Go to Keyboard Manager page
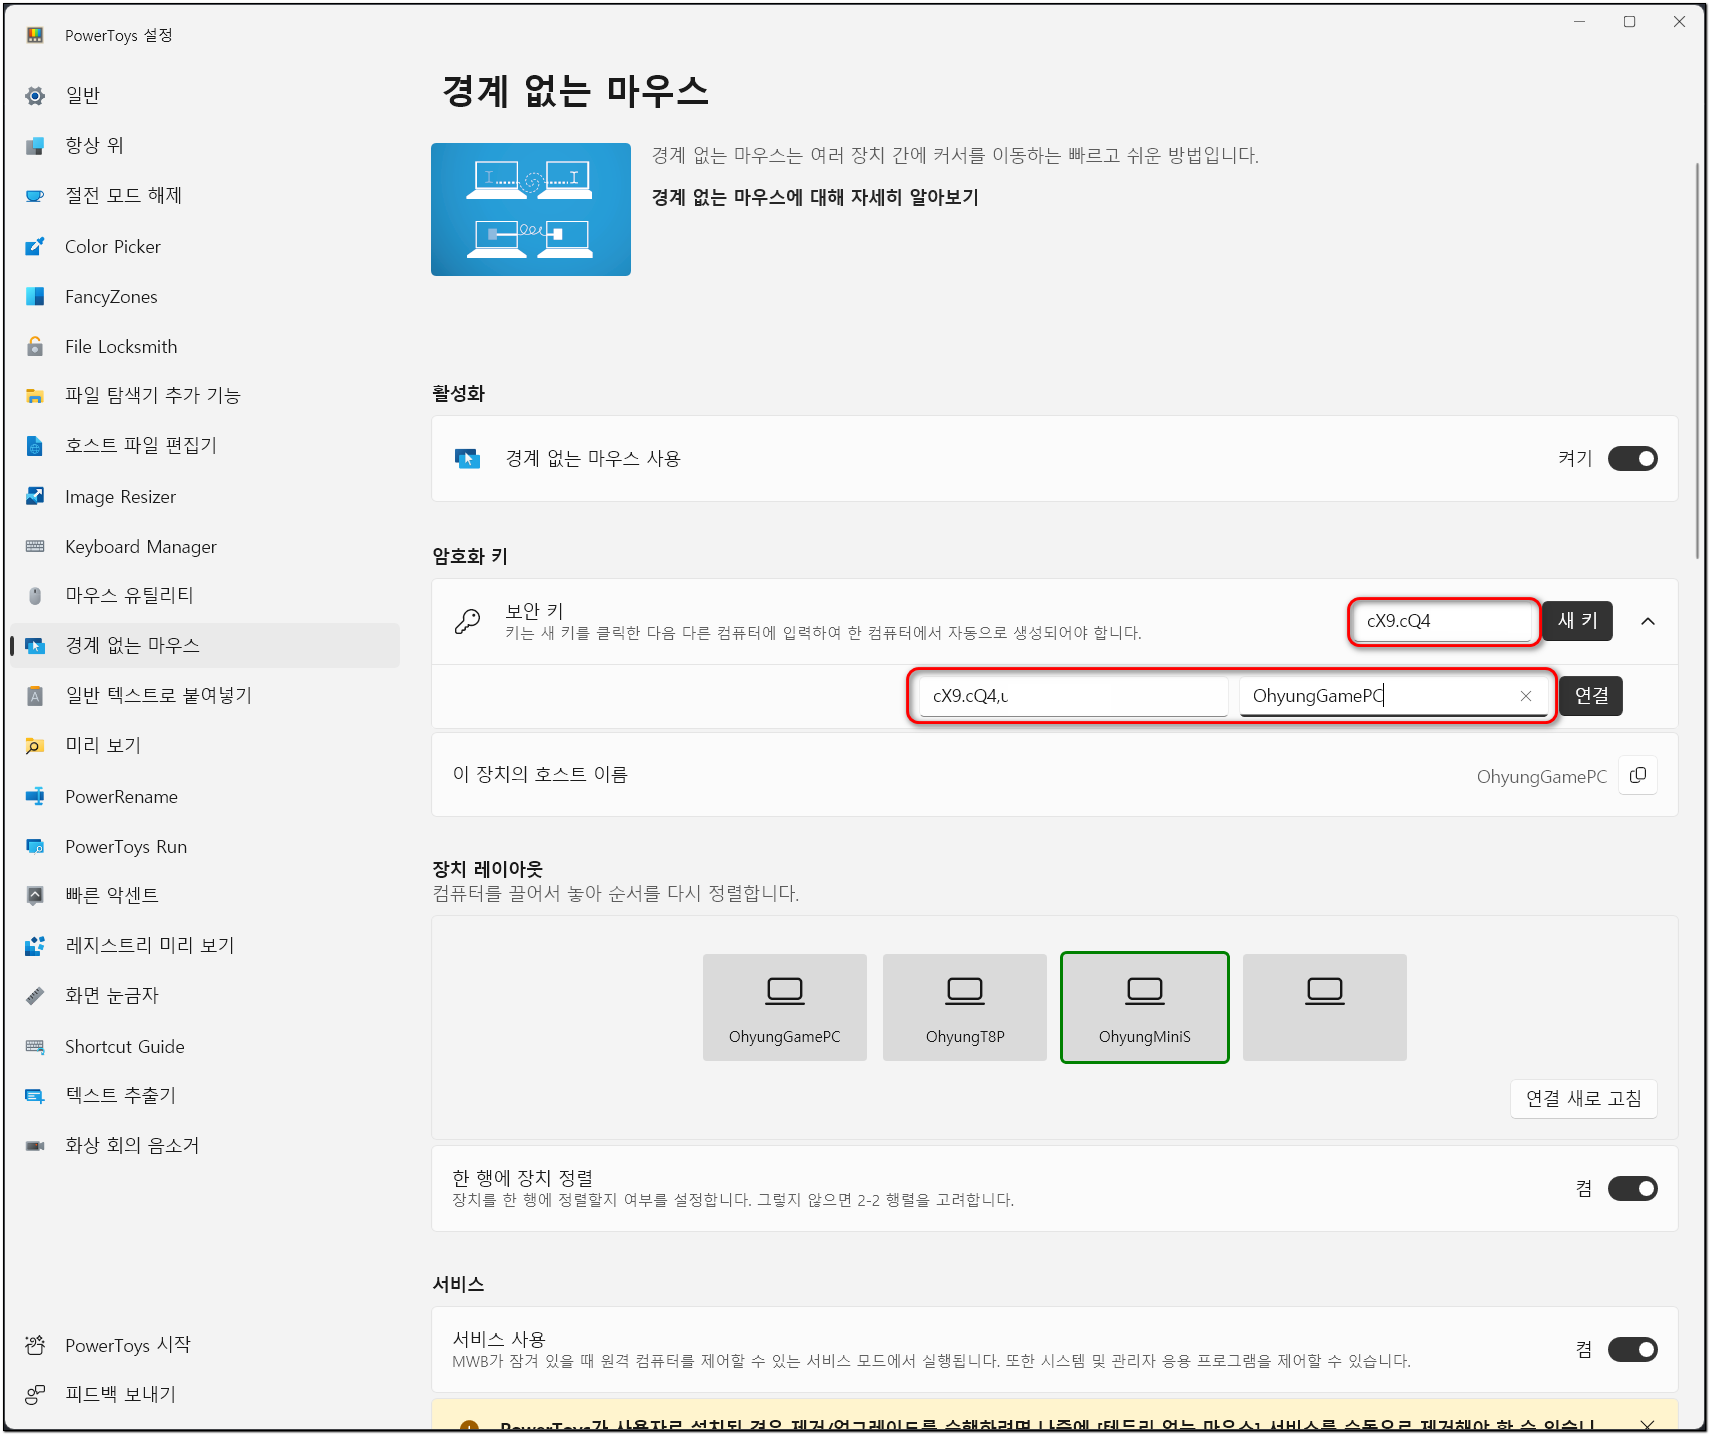1710x1435 pixels. click(205, 546)
